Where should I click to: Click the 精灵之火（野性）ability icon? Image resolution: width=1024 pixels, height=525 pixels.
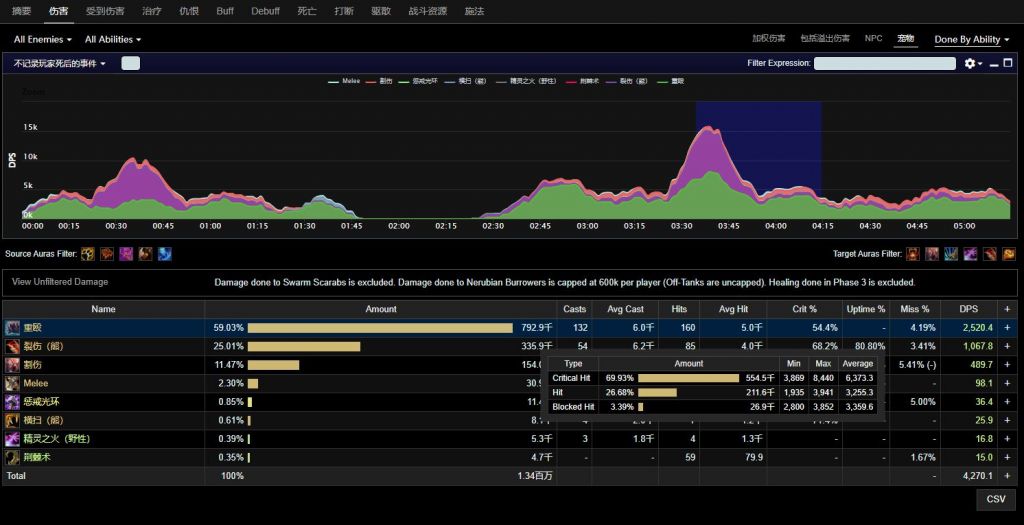click(x=12, y=439)
